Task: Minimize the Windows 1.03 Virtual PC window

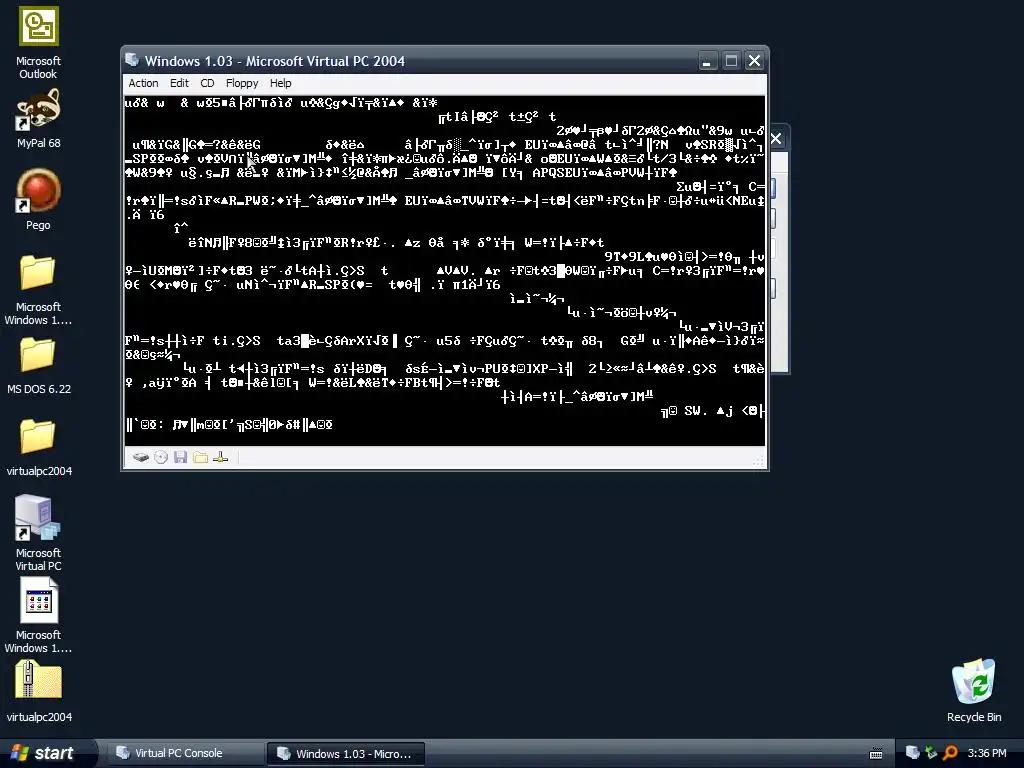Action: pos(707,61)
